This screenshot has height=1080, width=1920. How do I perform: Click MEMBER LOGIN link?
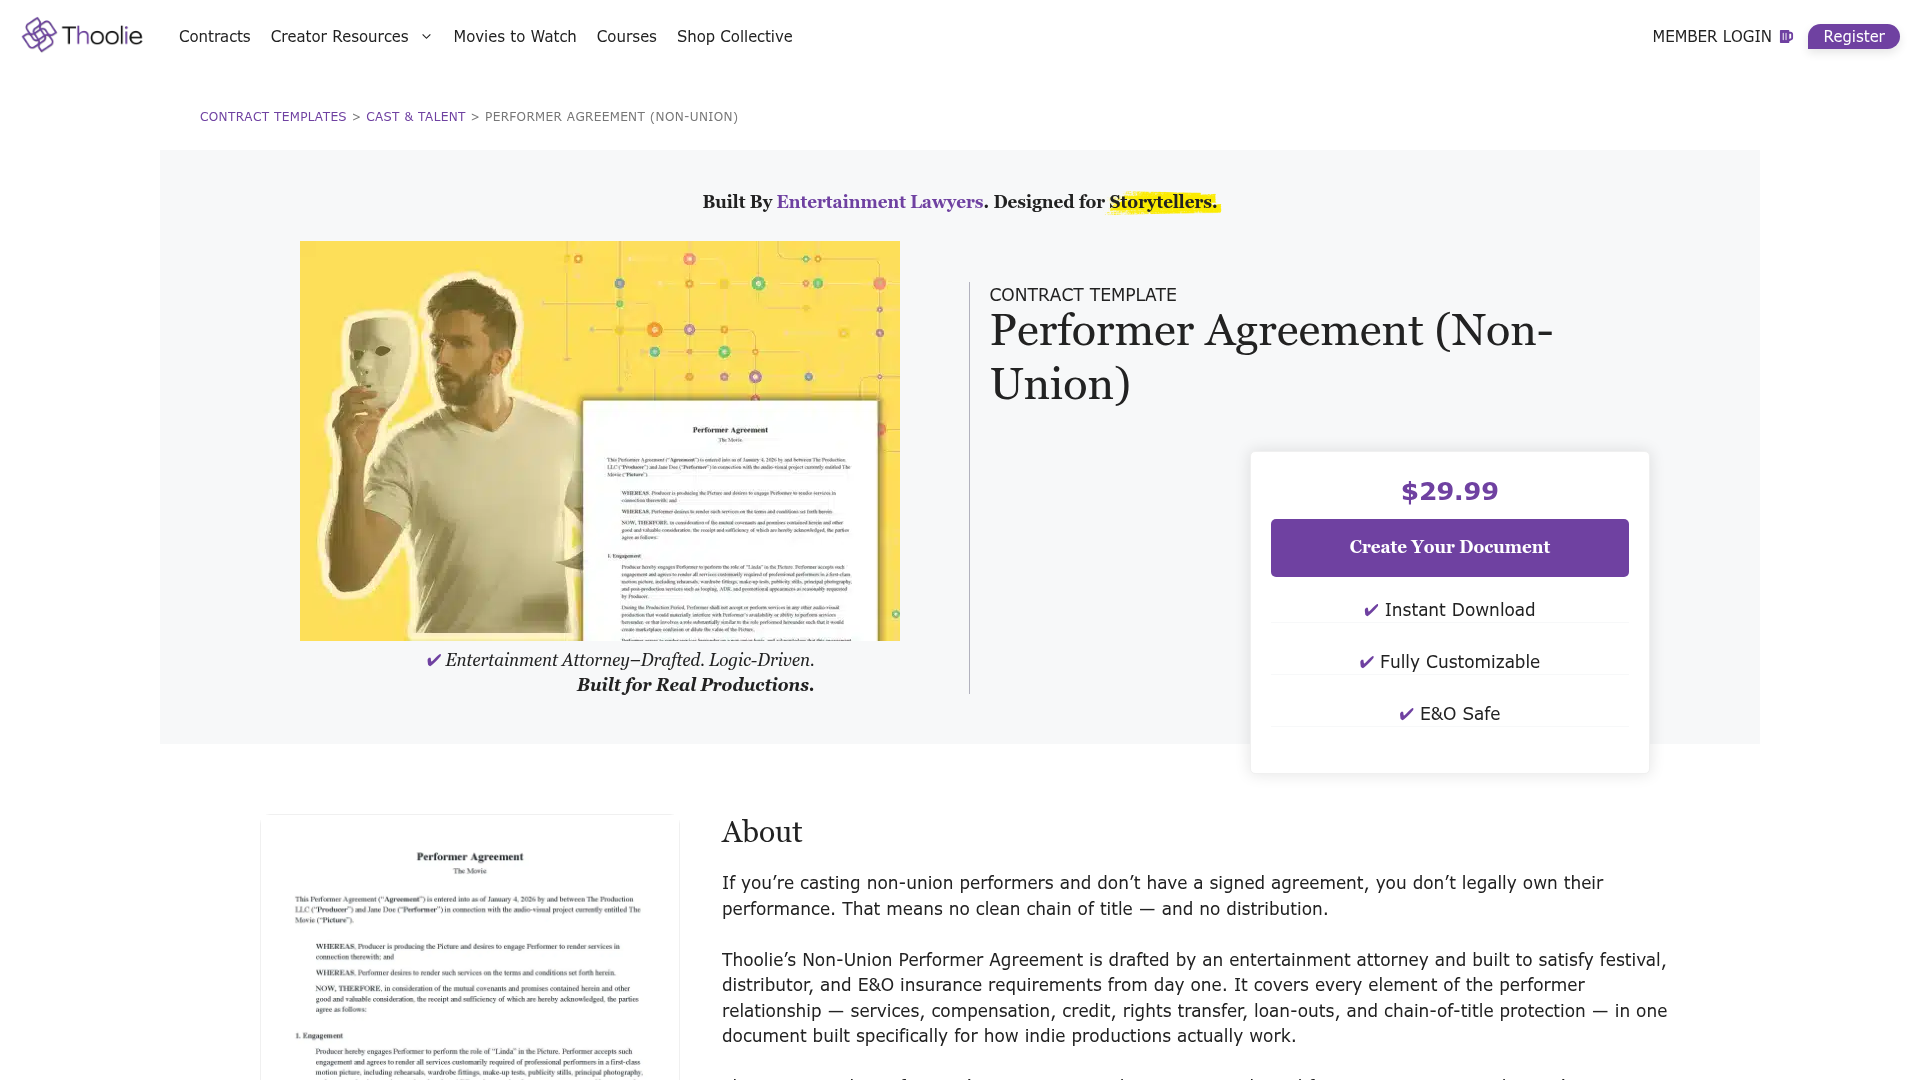point(1711,37)
